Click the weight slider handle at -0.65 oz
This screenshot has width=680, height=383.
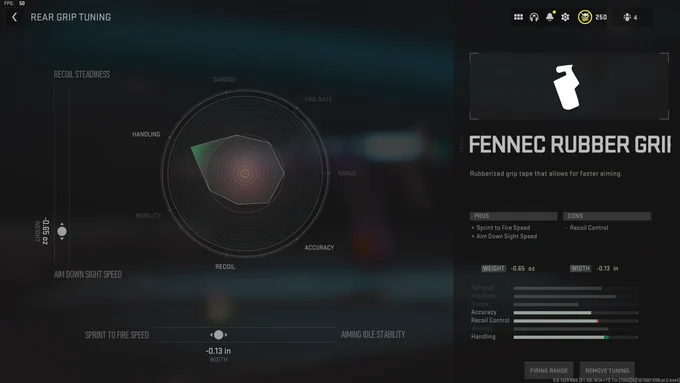(62, 232)
